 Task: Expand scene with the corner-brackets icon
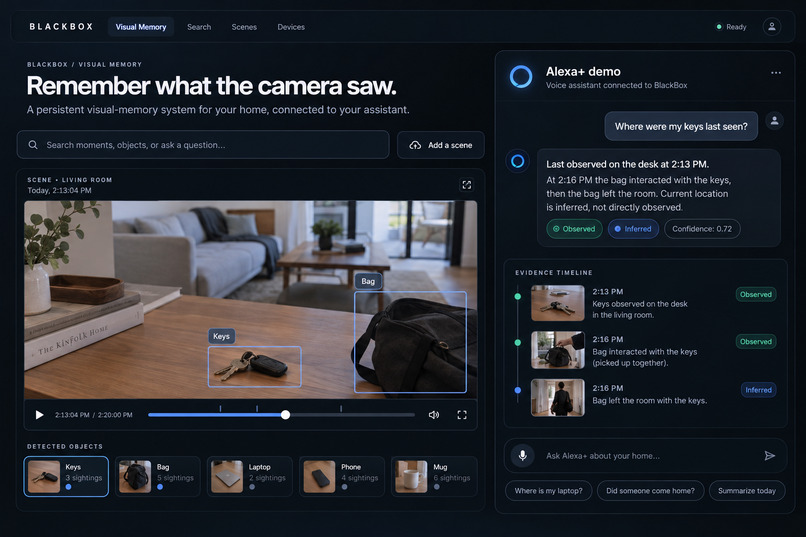click(466, 185)
